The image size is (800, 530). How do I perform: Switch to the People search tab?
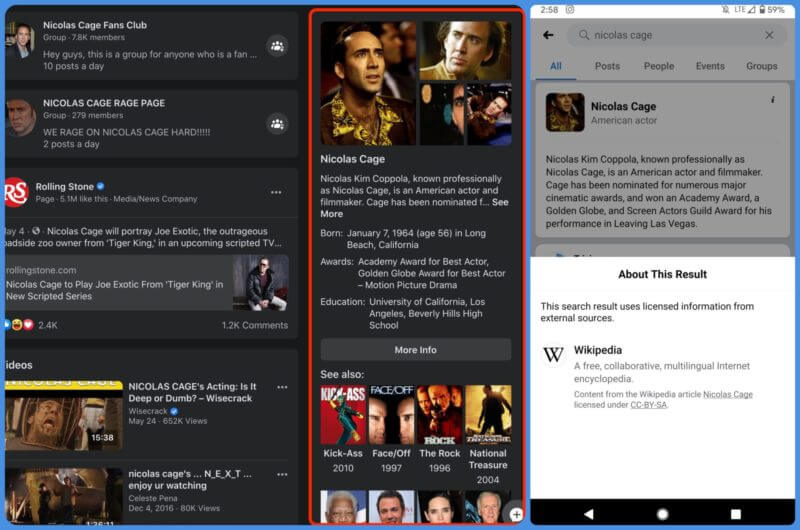(659, 66)
